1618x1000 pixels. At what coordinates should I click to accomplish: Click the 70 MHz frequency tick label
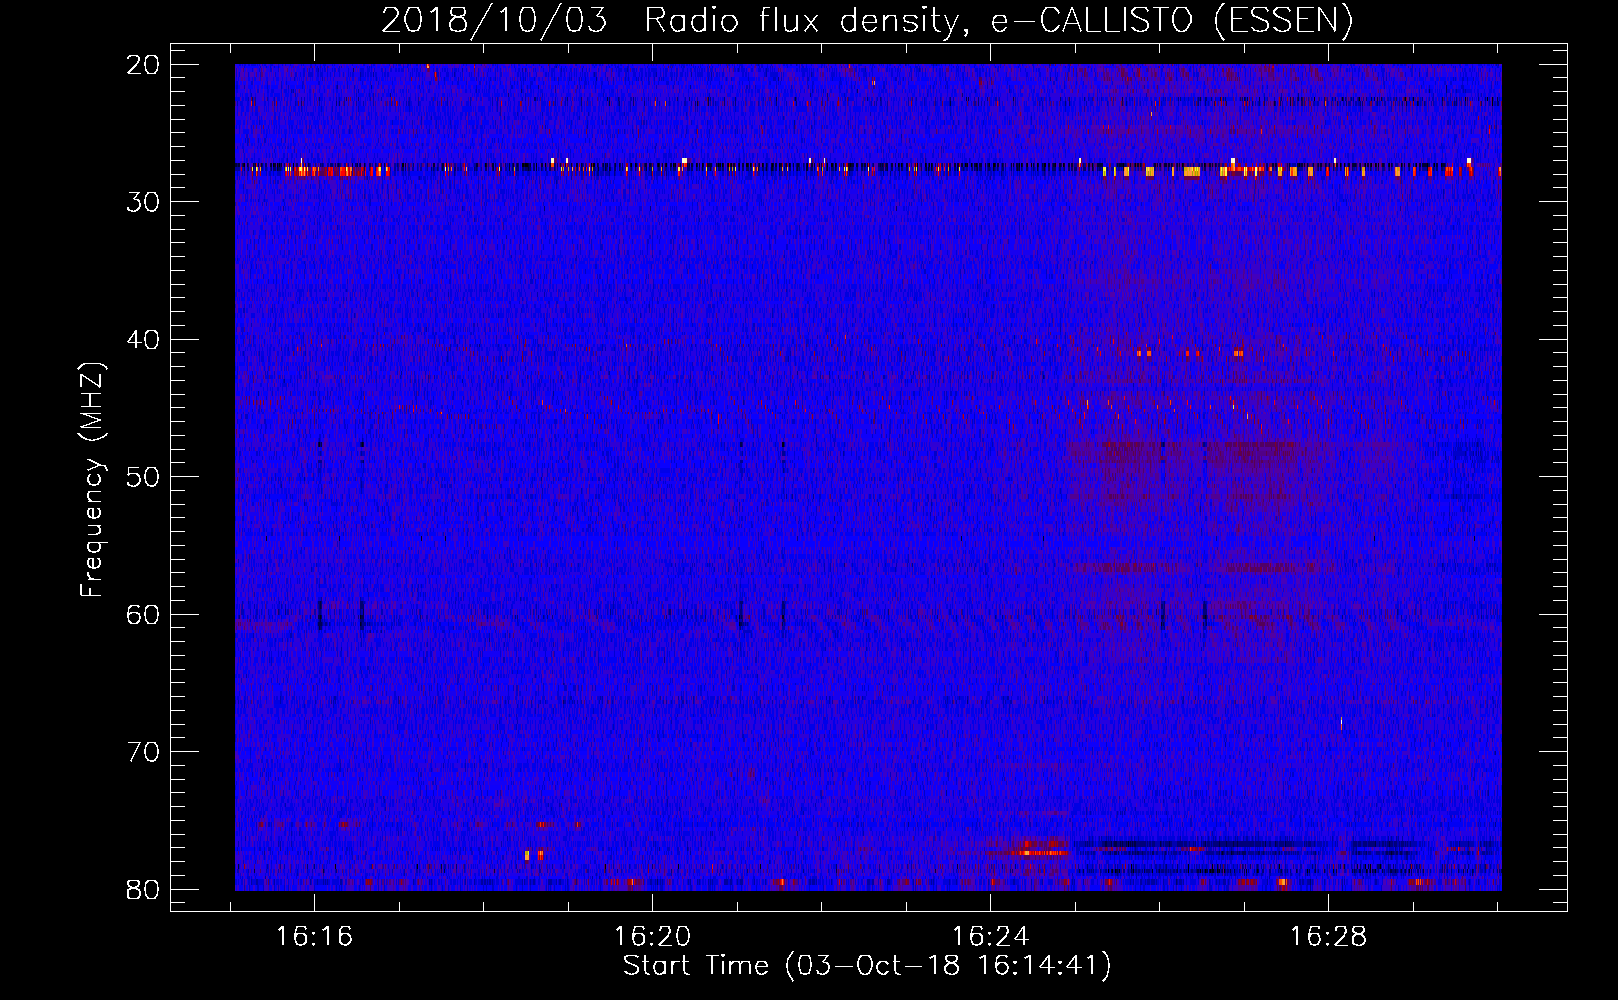[143, 752]
